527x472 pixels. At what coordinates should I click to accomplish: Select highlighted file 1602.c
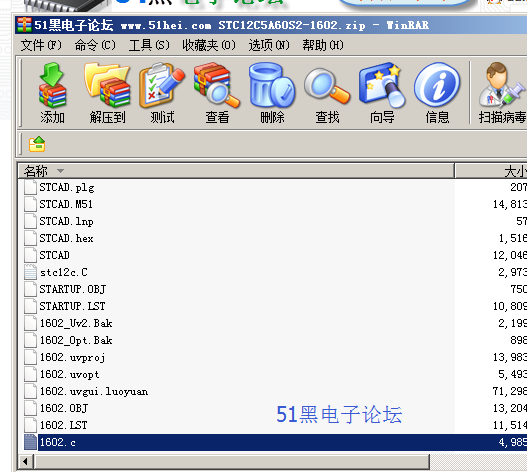(57, 442)
